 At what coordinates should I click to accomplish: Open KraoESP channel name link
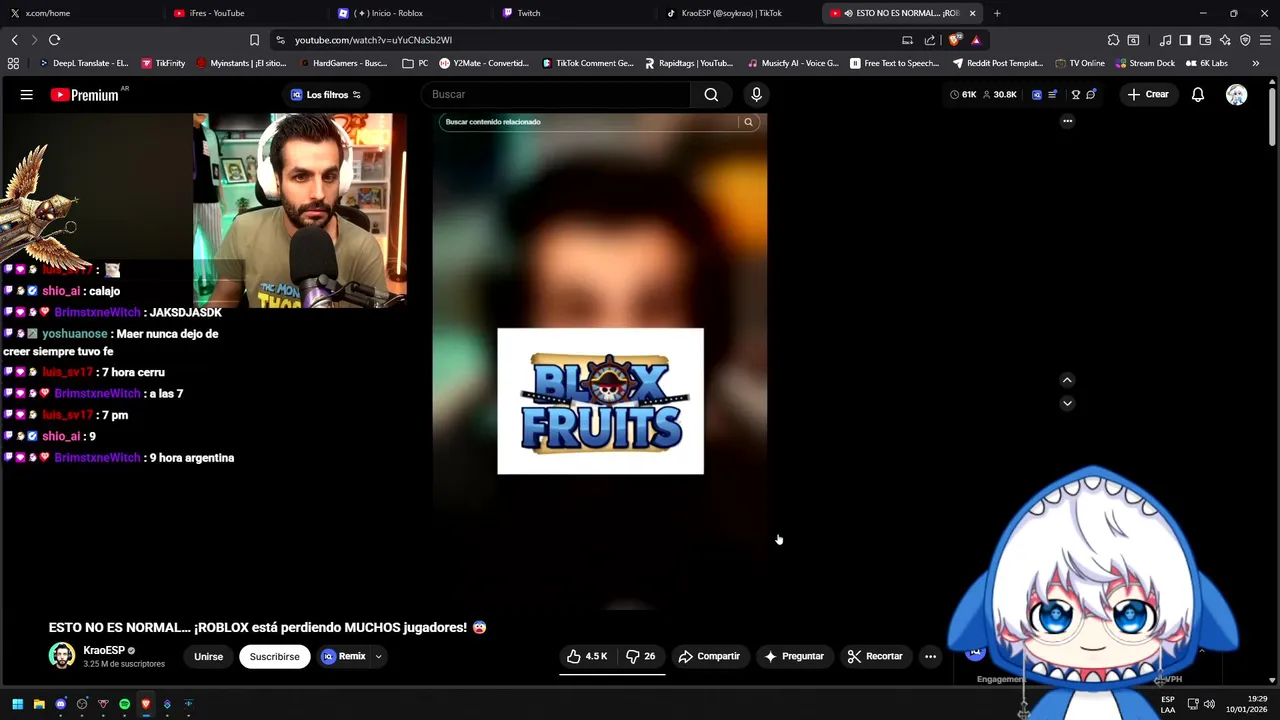104,650
